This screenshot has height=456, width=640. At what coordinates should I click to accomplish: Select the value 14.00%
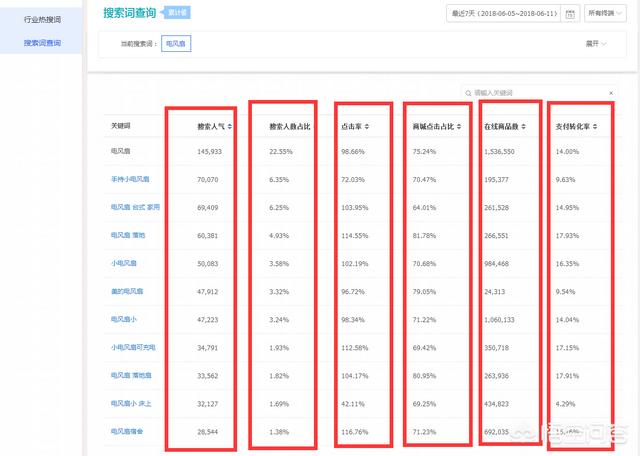pos(567,151)
